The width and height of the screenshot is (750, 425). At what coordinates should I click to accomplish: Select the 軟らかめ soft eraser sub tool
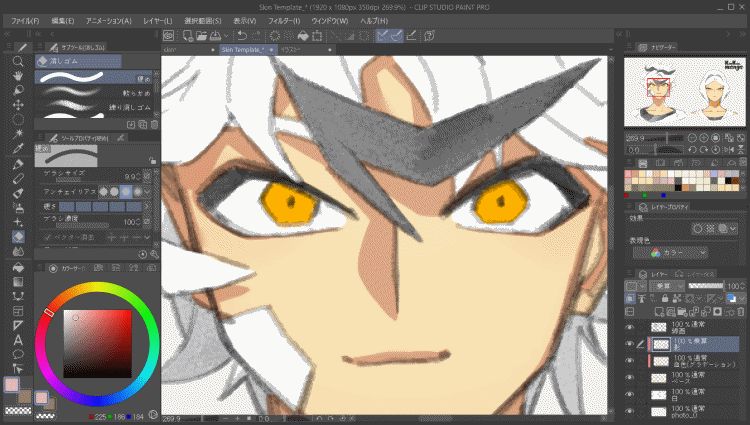[x=95, y=92]
